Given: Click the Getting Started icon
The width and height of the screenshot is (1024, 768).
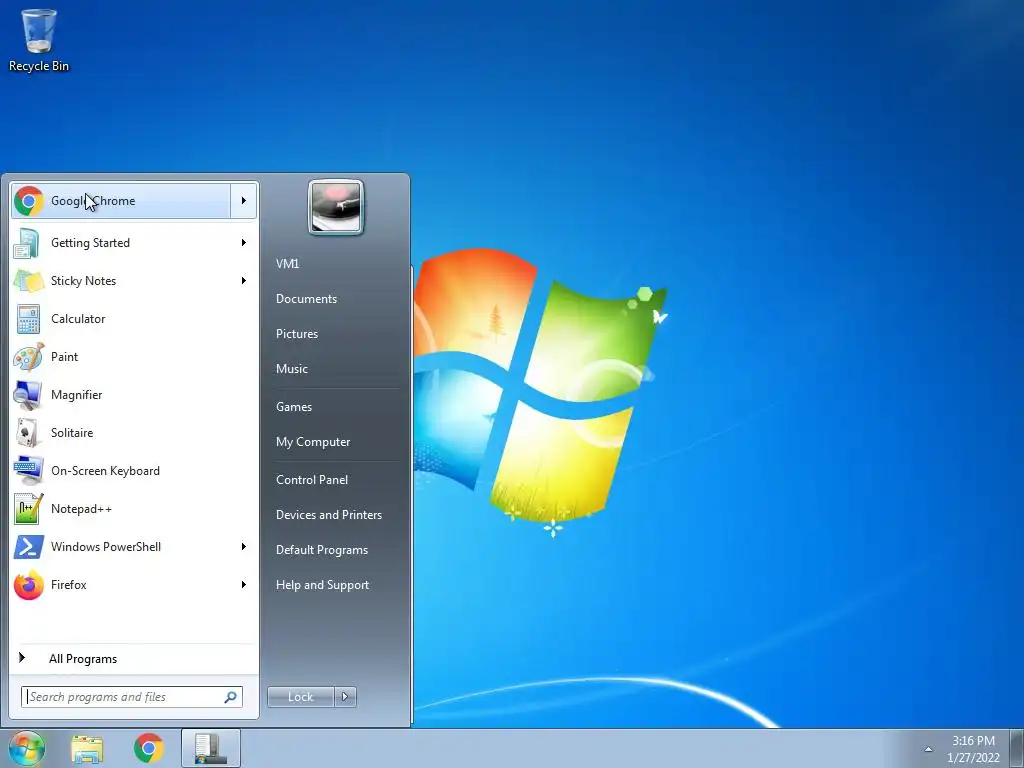Looking at the screenshot, I should tap(27, 243).
